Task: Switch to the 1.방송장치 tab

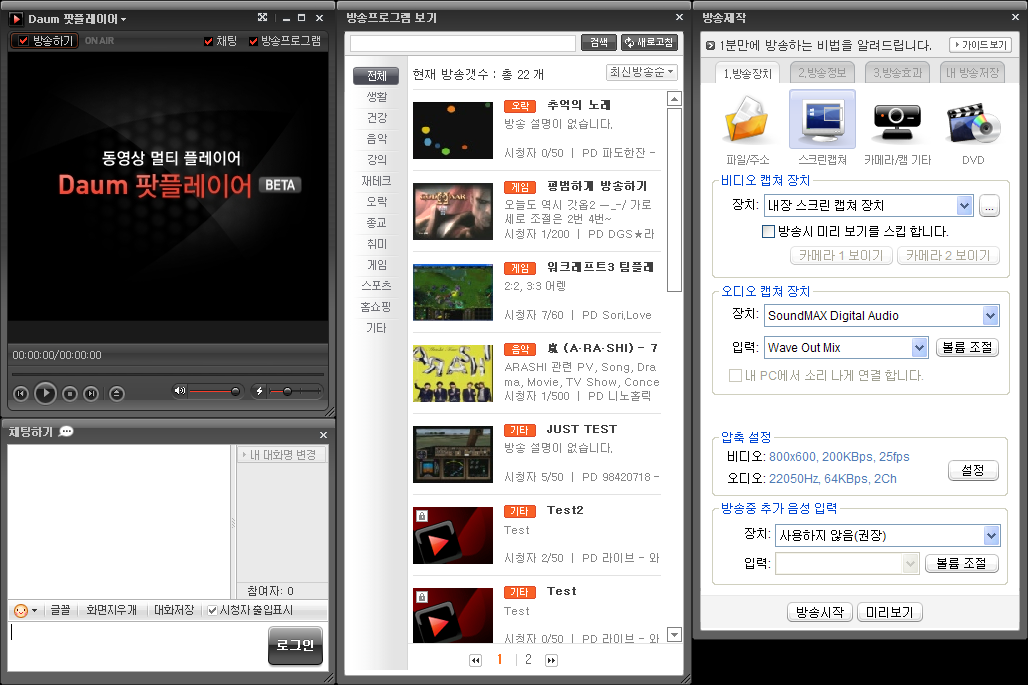Action: 748,73
